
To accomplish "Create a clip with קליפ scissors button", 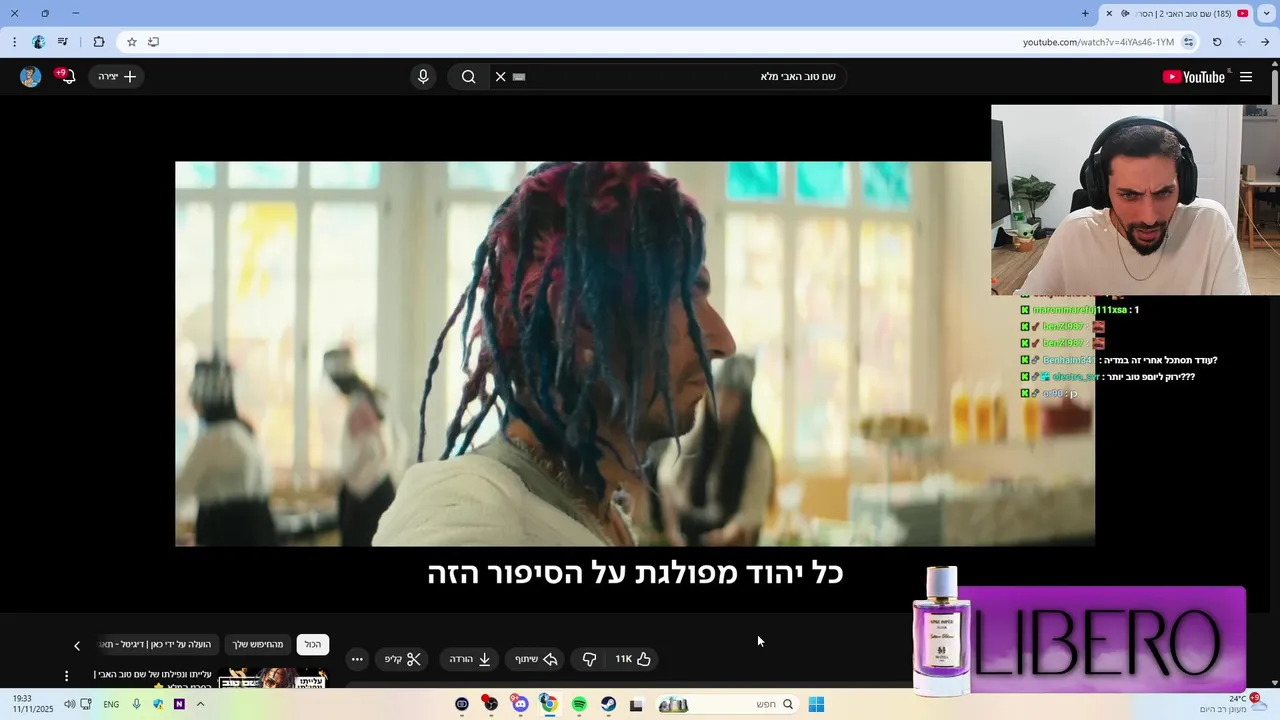I will (x=403, y=659).
